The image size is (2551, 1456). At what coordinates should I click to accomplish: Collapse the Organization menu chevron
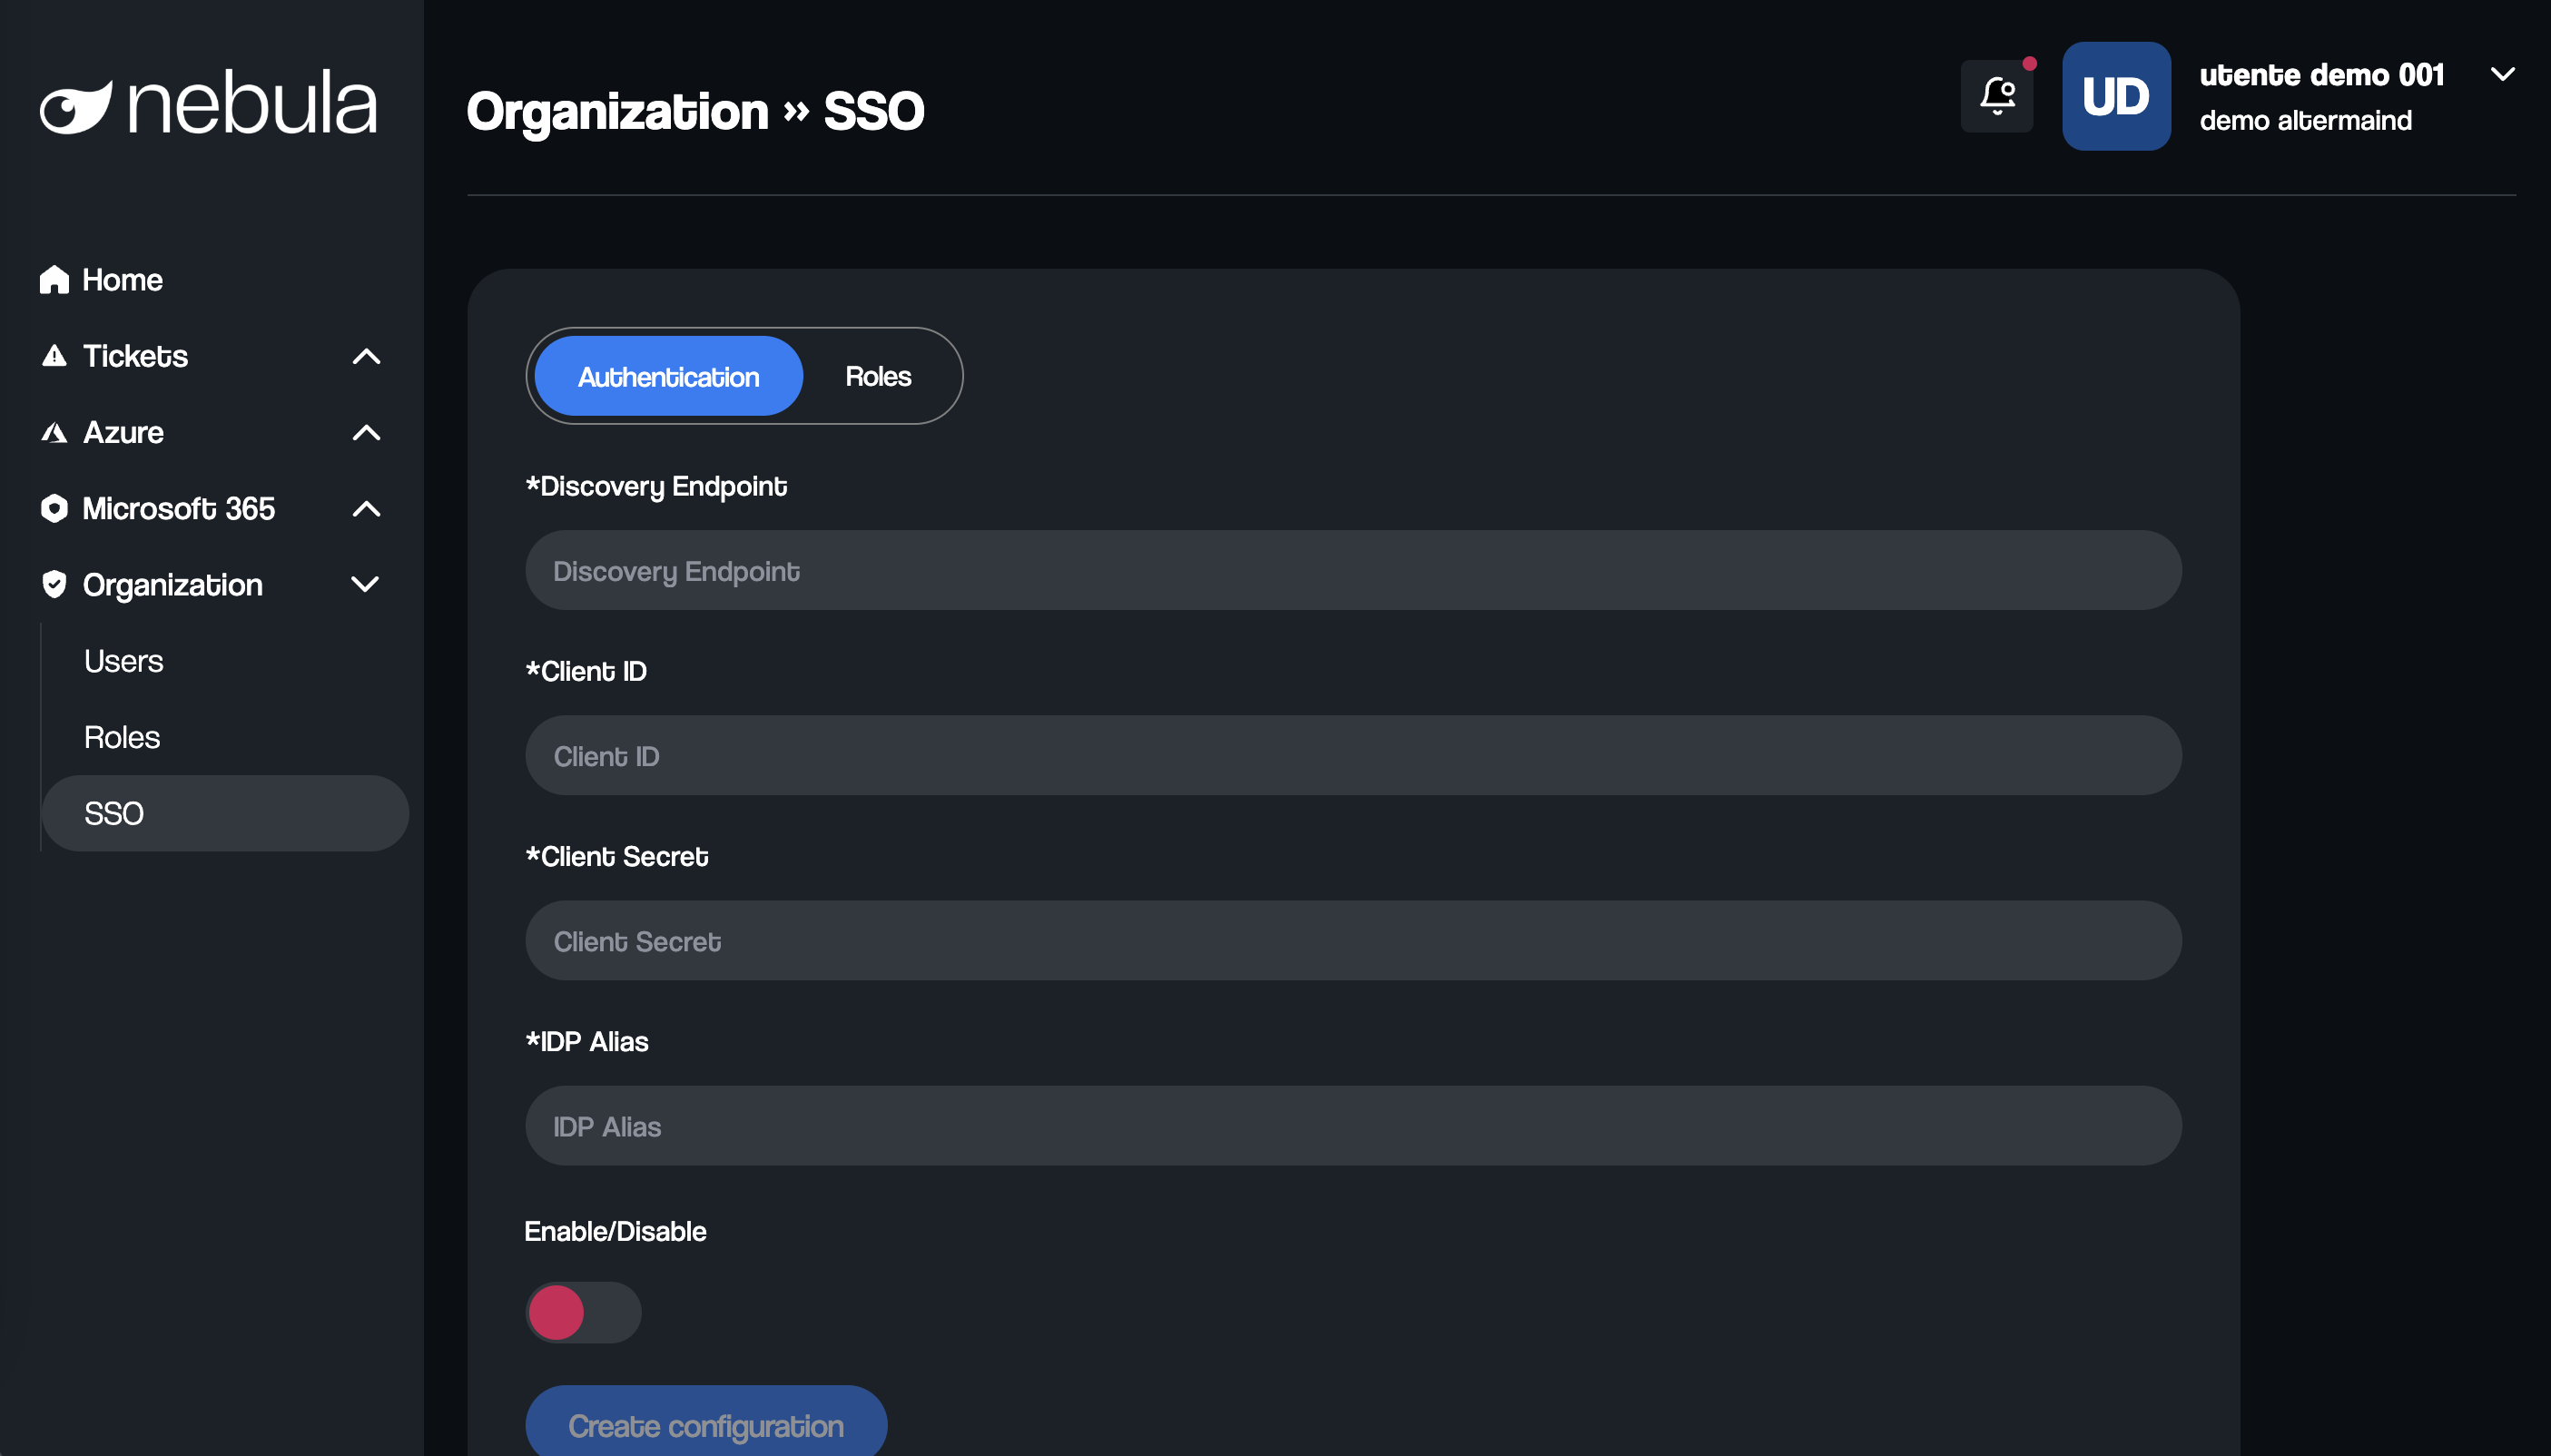pos(366,584)
